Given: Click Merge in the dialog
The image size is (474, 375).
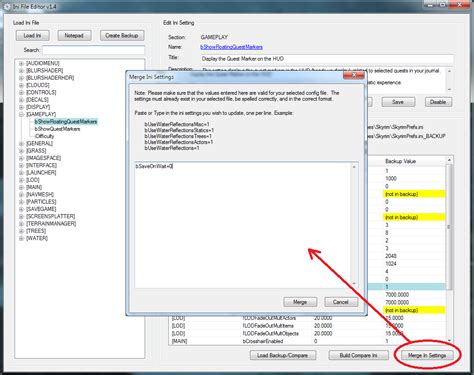Looking at the screenshot, I should tap(300, 302).
